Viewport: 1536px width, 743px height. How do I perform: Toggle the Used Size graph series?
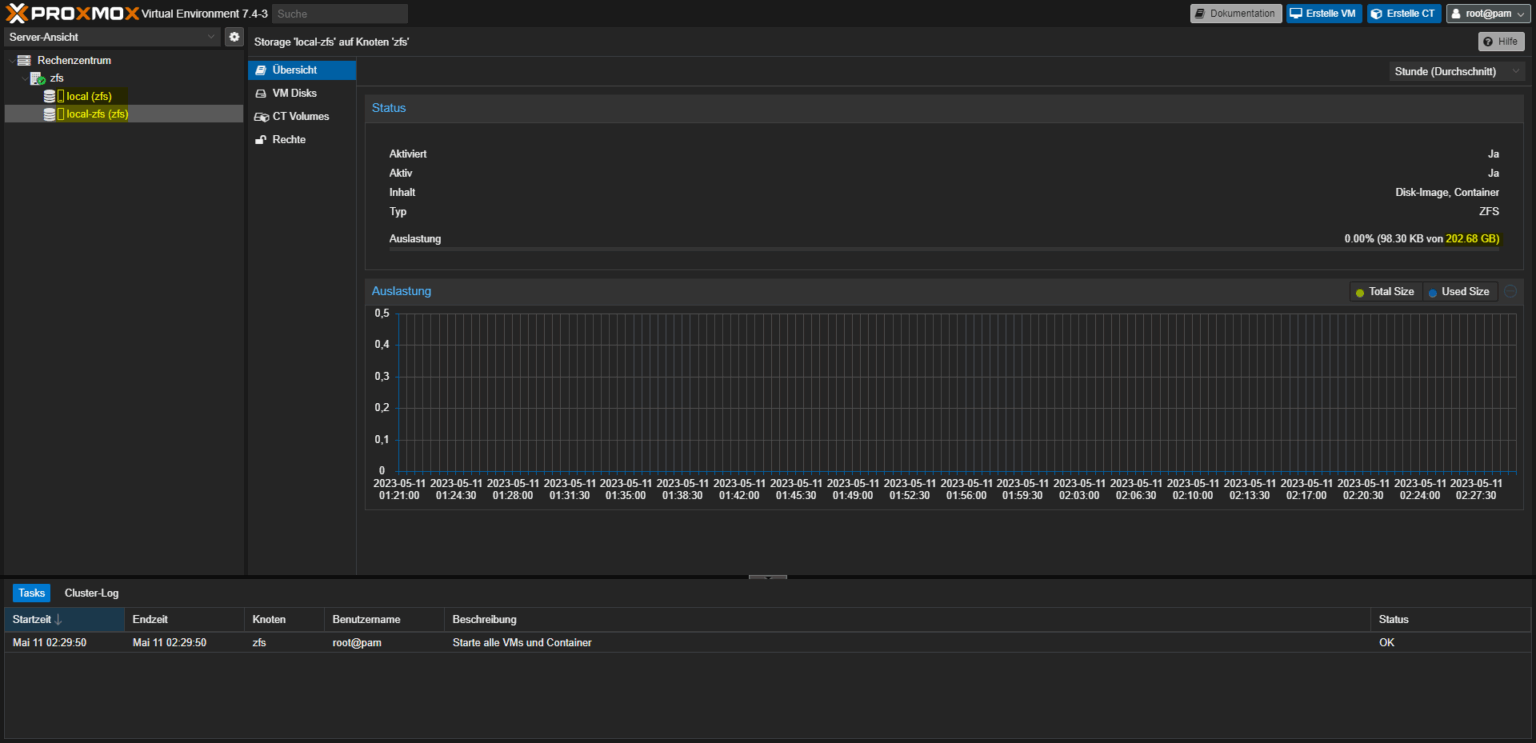[1459, 291]
